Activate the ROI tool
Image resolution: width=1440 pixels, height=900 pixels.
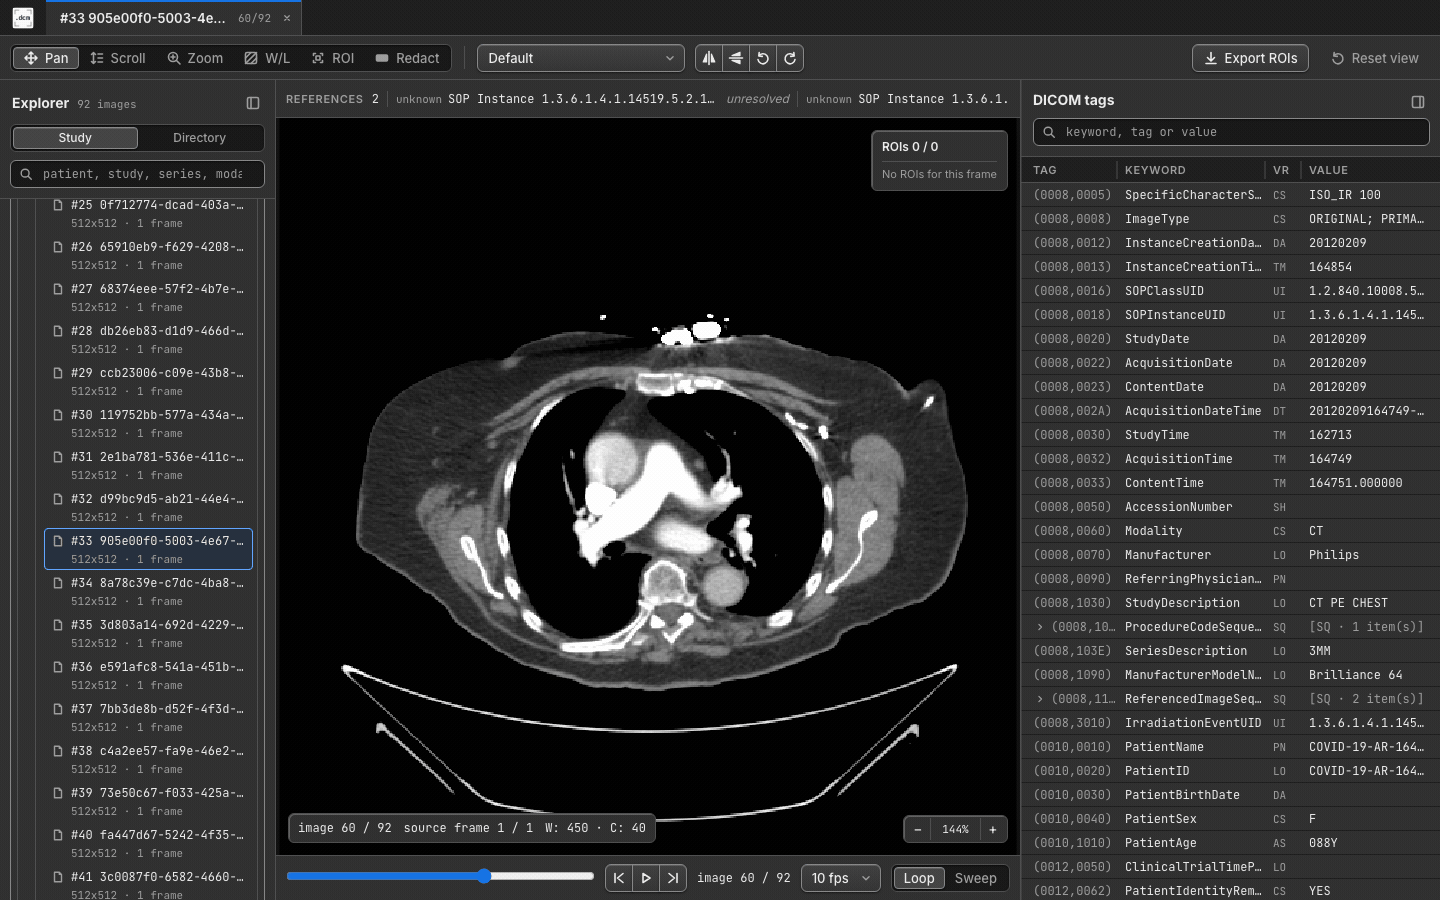coord(333,58)
